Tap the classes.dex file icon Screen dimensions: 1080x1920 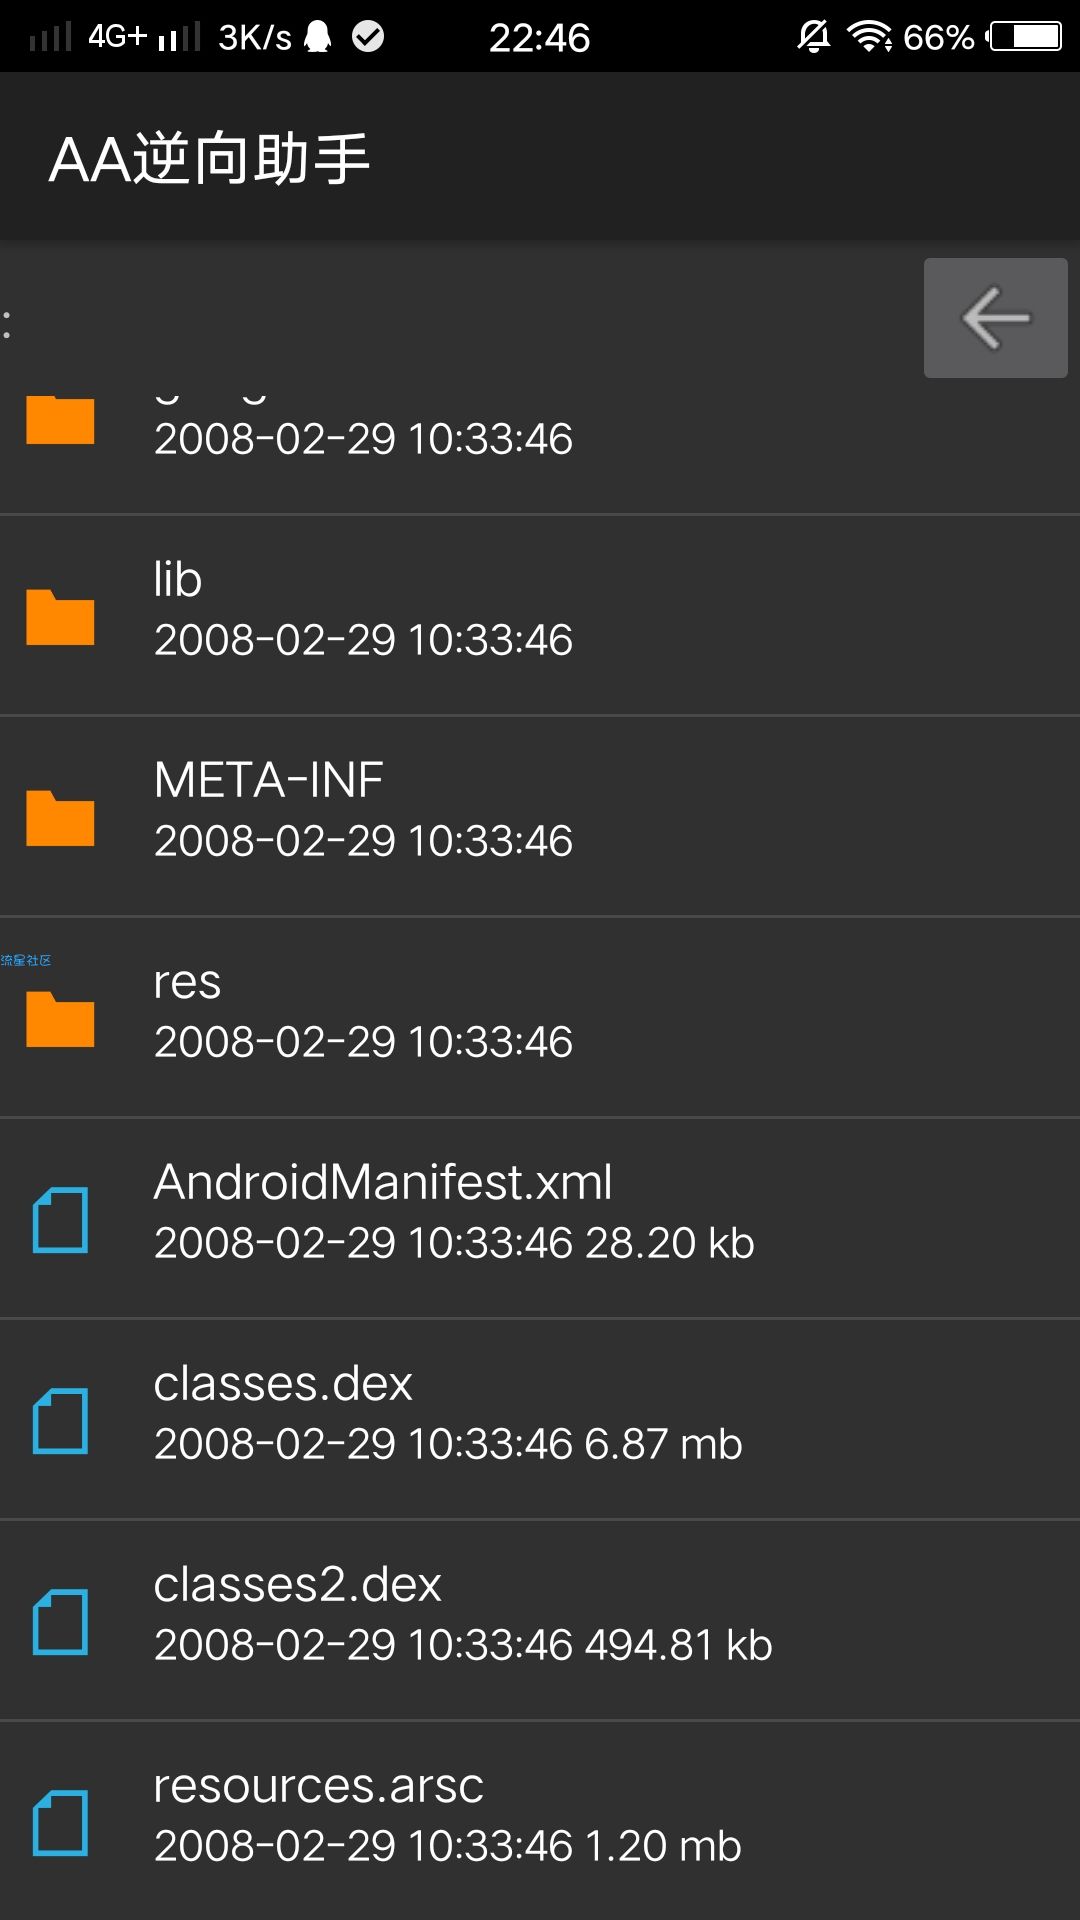coord(60,1421)
